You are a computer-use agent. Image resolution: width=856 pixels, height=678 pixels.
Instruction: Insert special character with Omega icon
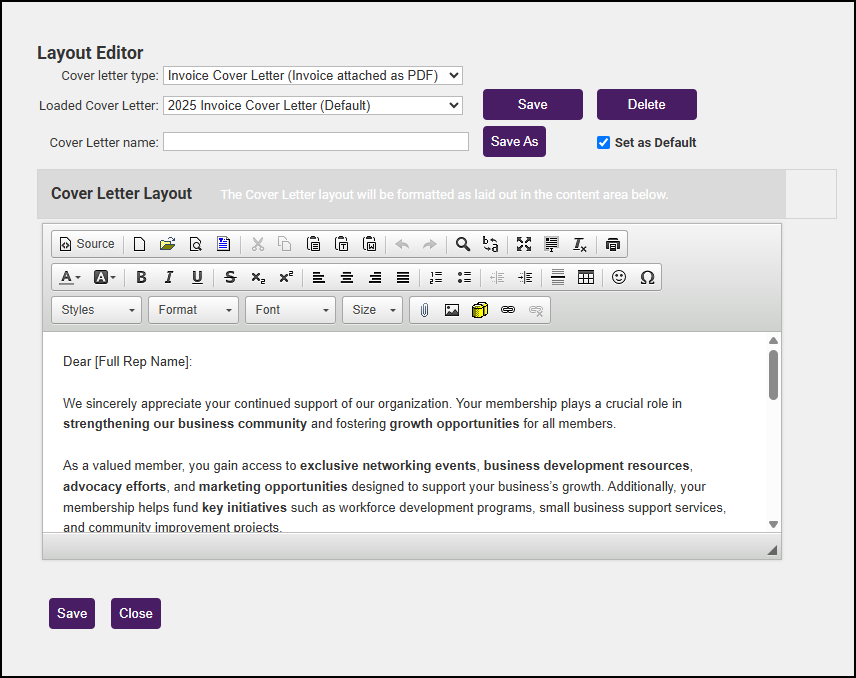point(647,277)
